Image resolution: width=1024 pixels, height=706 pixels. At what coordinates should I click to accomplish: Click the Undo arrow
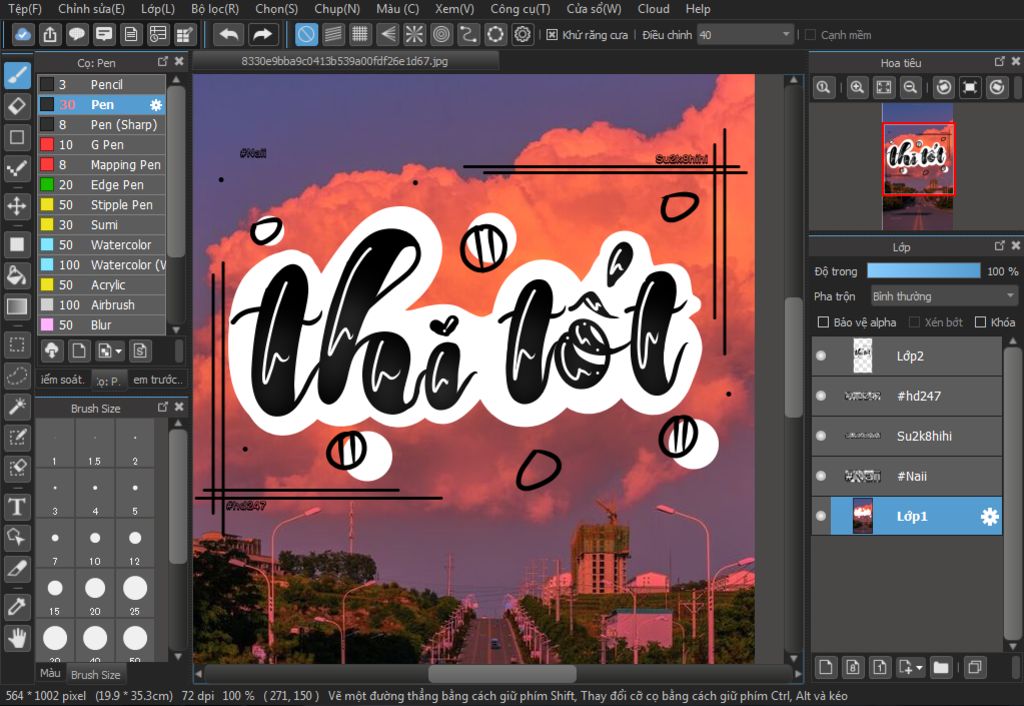click(229, 35)
